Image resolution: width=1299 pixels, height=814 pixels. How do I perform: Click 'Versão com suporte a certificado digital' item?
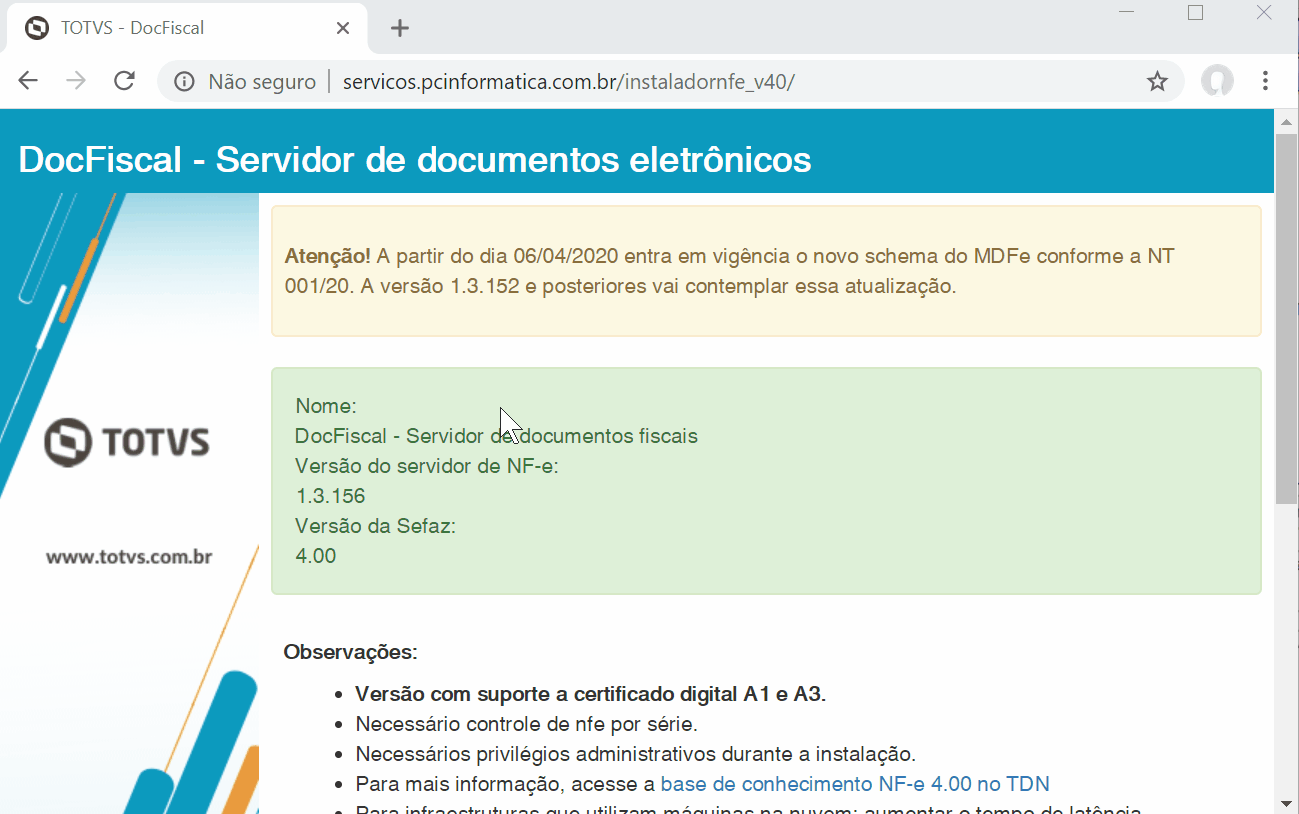click(591, 694)
